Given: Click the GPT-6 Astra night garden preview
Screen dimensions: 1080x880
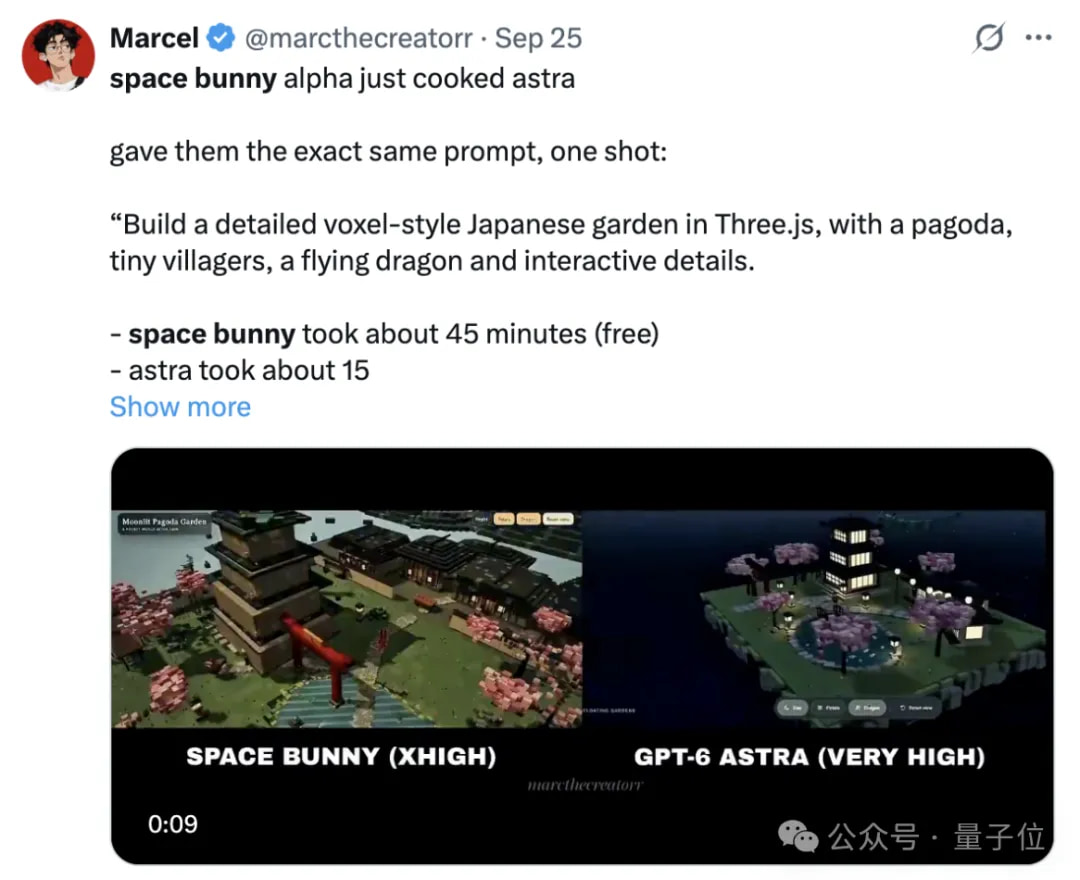Looking at the screenshot, I should [816, 618].
